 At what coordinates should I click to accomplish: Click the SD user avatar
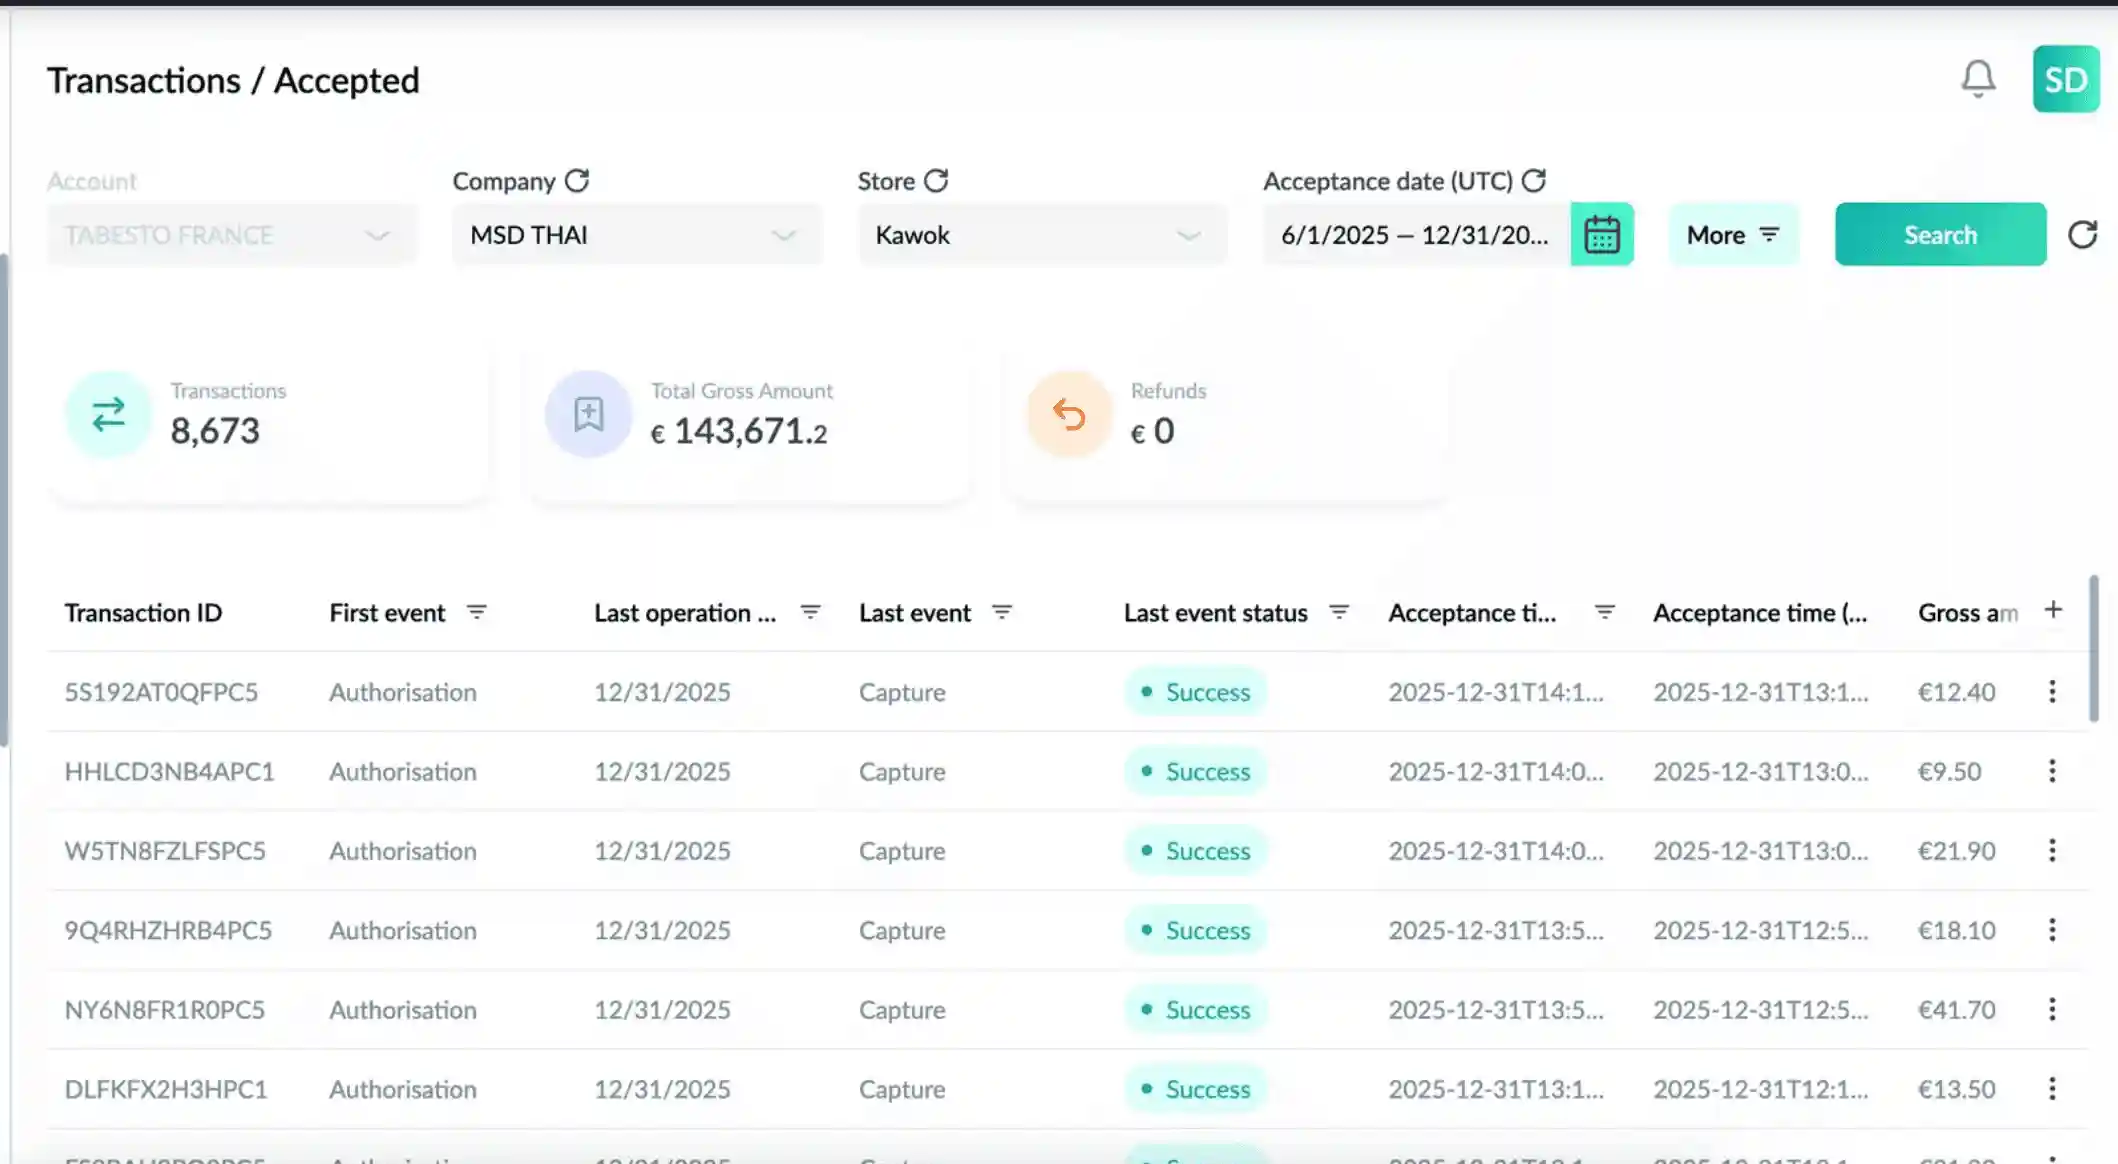pos(2065,79)
